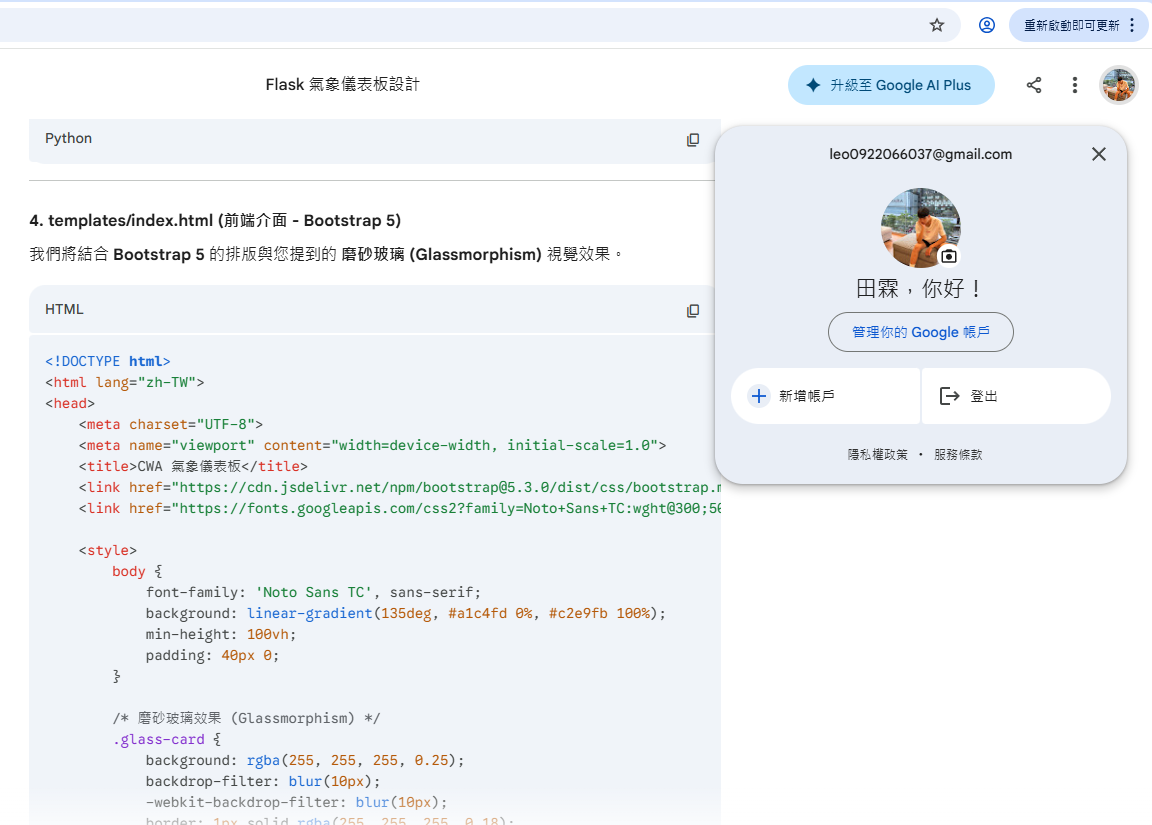Click 新增帳戶 to add an account
The height and width of the screenshot is (825, 1152).
825,396
